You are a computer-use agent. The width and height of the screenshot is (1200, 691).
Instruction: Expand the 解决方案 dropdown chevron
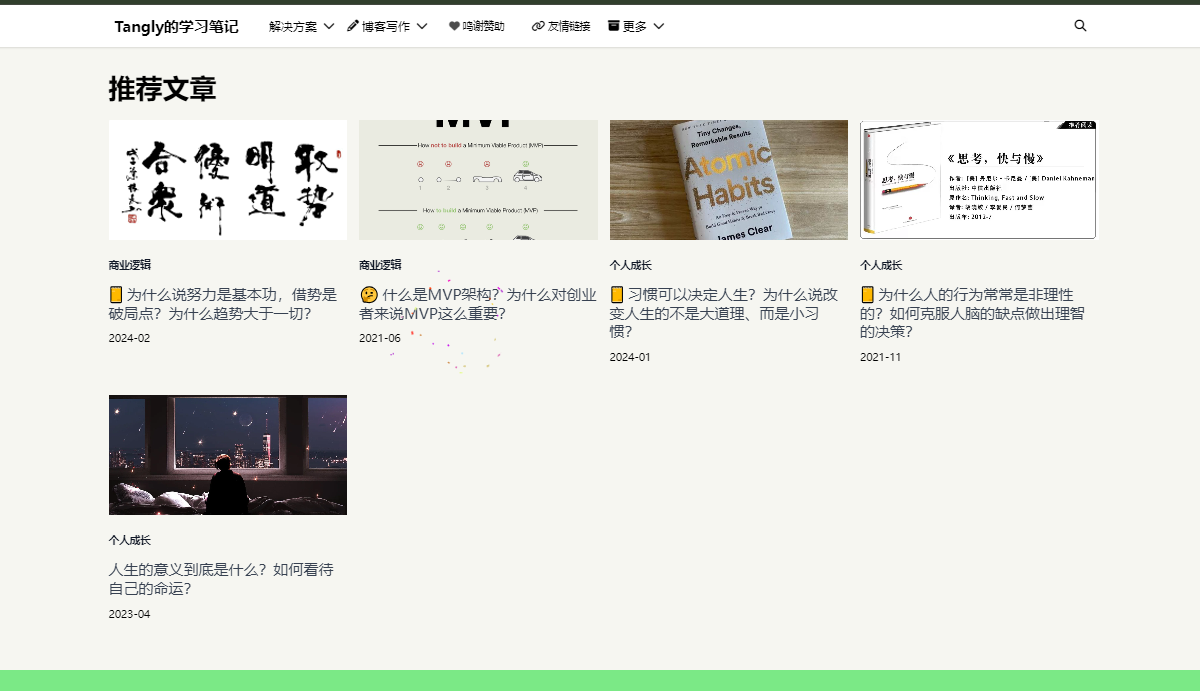[x=329, y=26]
